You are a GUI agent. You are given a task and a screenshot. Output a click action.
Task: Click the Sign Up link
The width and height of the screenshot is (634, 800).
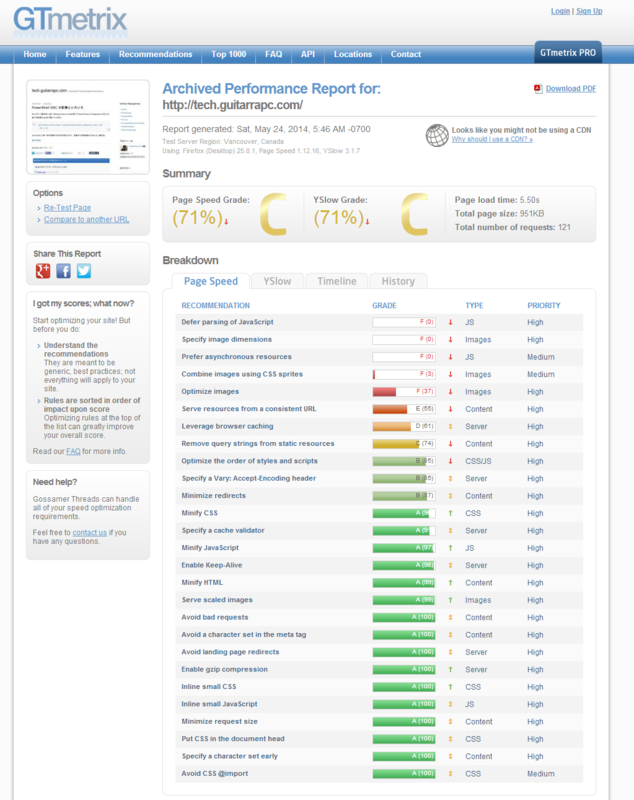[589, 11]
